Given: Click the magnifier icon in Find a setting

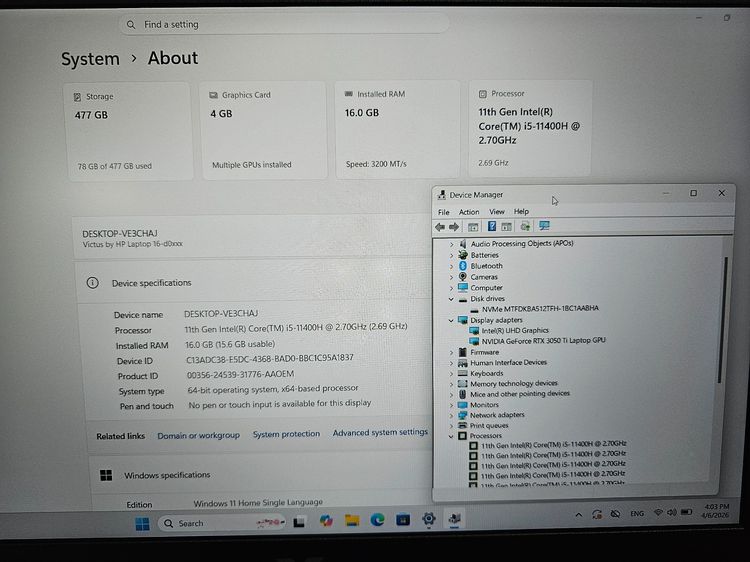Looking at the screenshot, I should [x=131, y=24].
